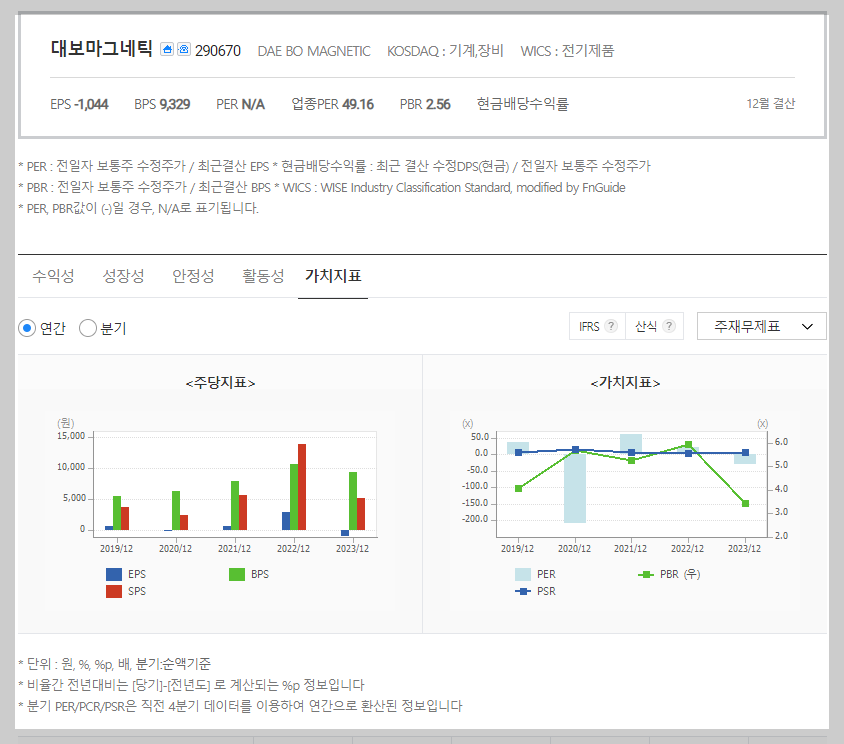Click the PBR 2.56 value

coord(425,104)
